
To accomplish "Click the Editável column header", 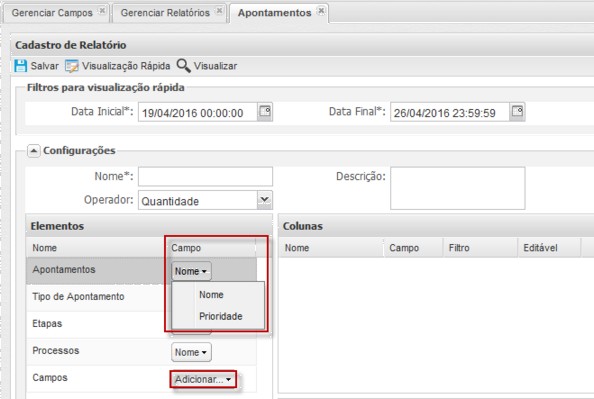I will point(549,248).
